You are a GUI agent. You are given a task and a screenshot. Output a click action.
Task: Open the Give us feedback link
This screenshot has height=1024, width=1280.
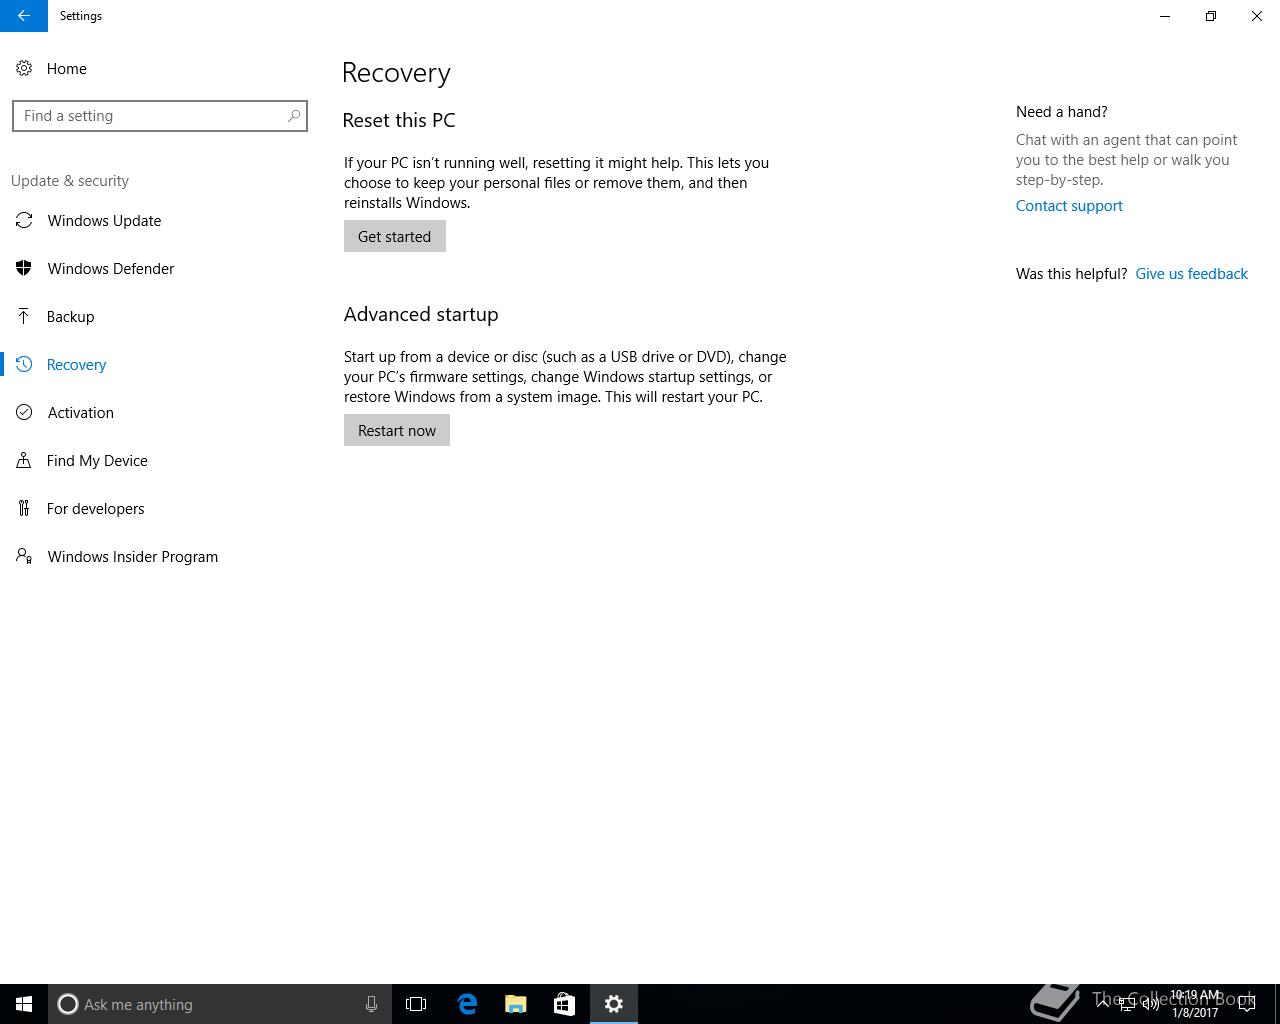click(x=1191, y=274)
